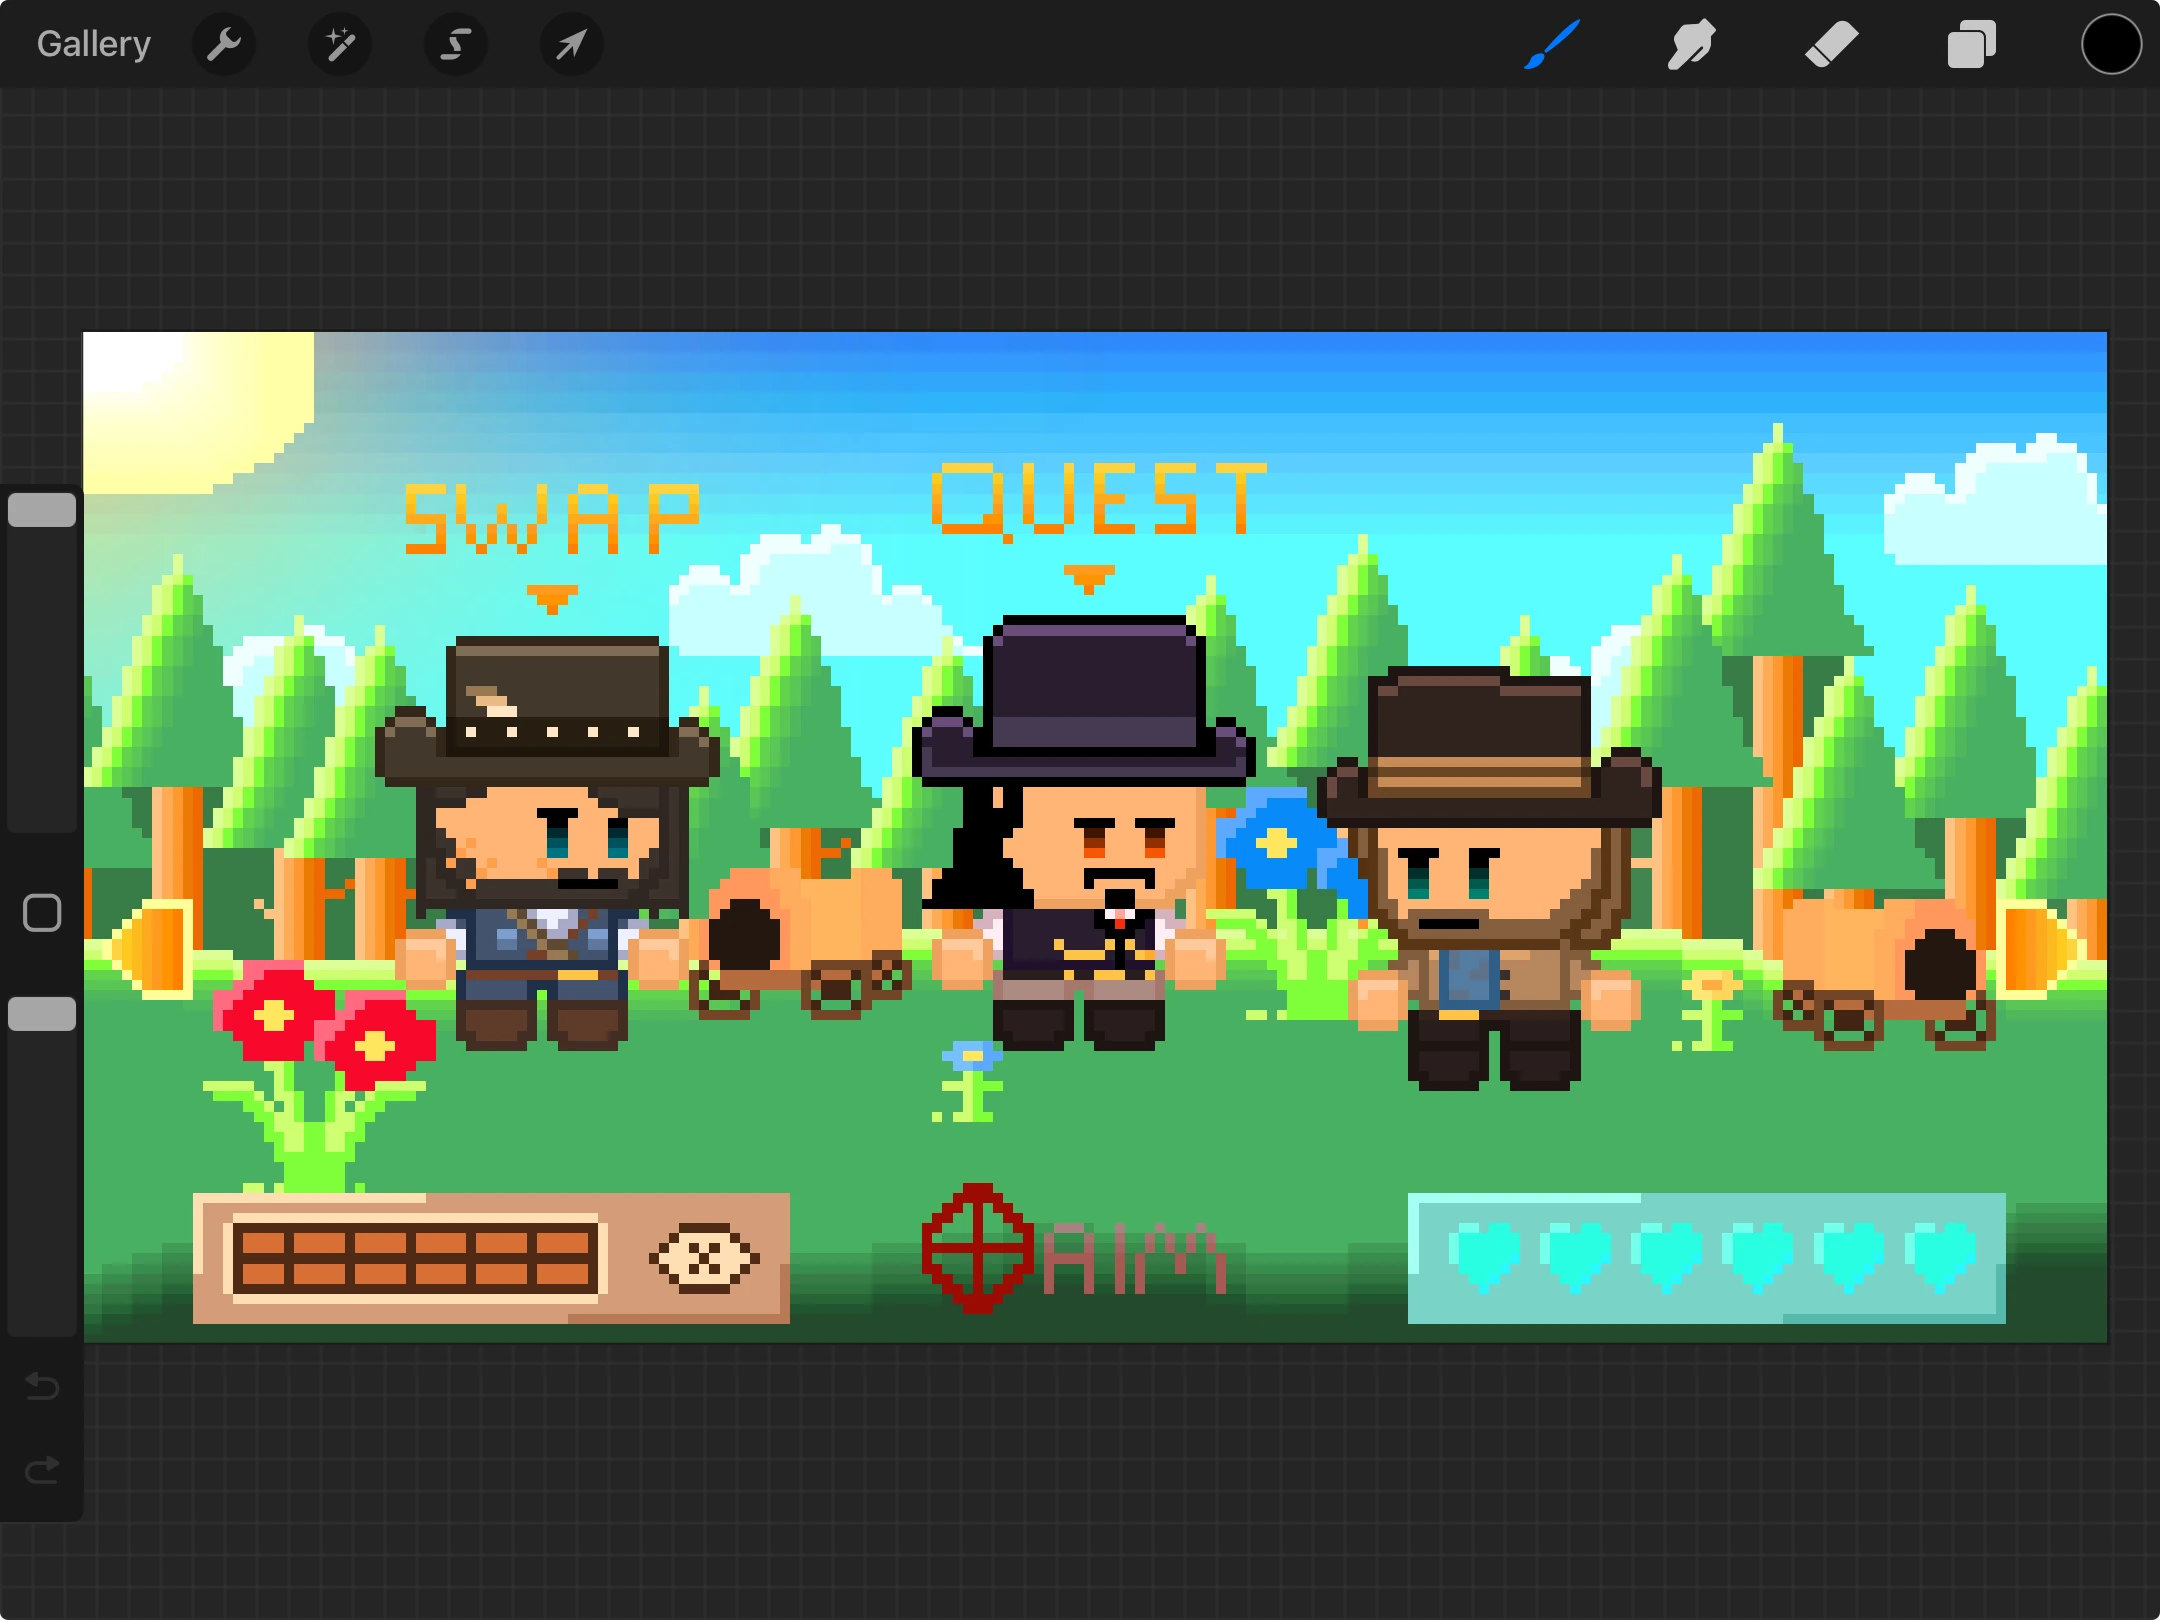The width and height of the screenshot is (2160, 1620).
Task: Tap the square Modify button in sidebar
Action: click(x=42, y=913)
